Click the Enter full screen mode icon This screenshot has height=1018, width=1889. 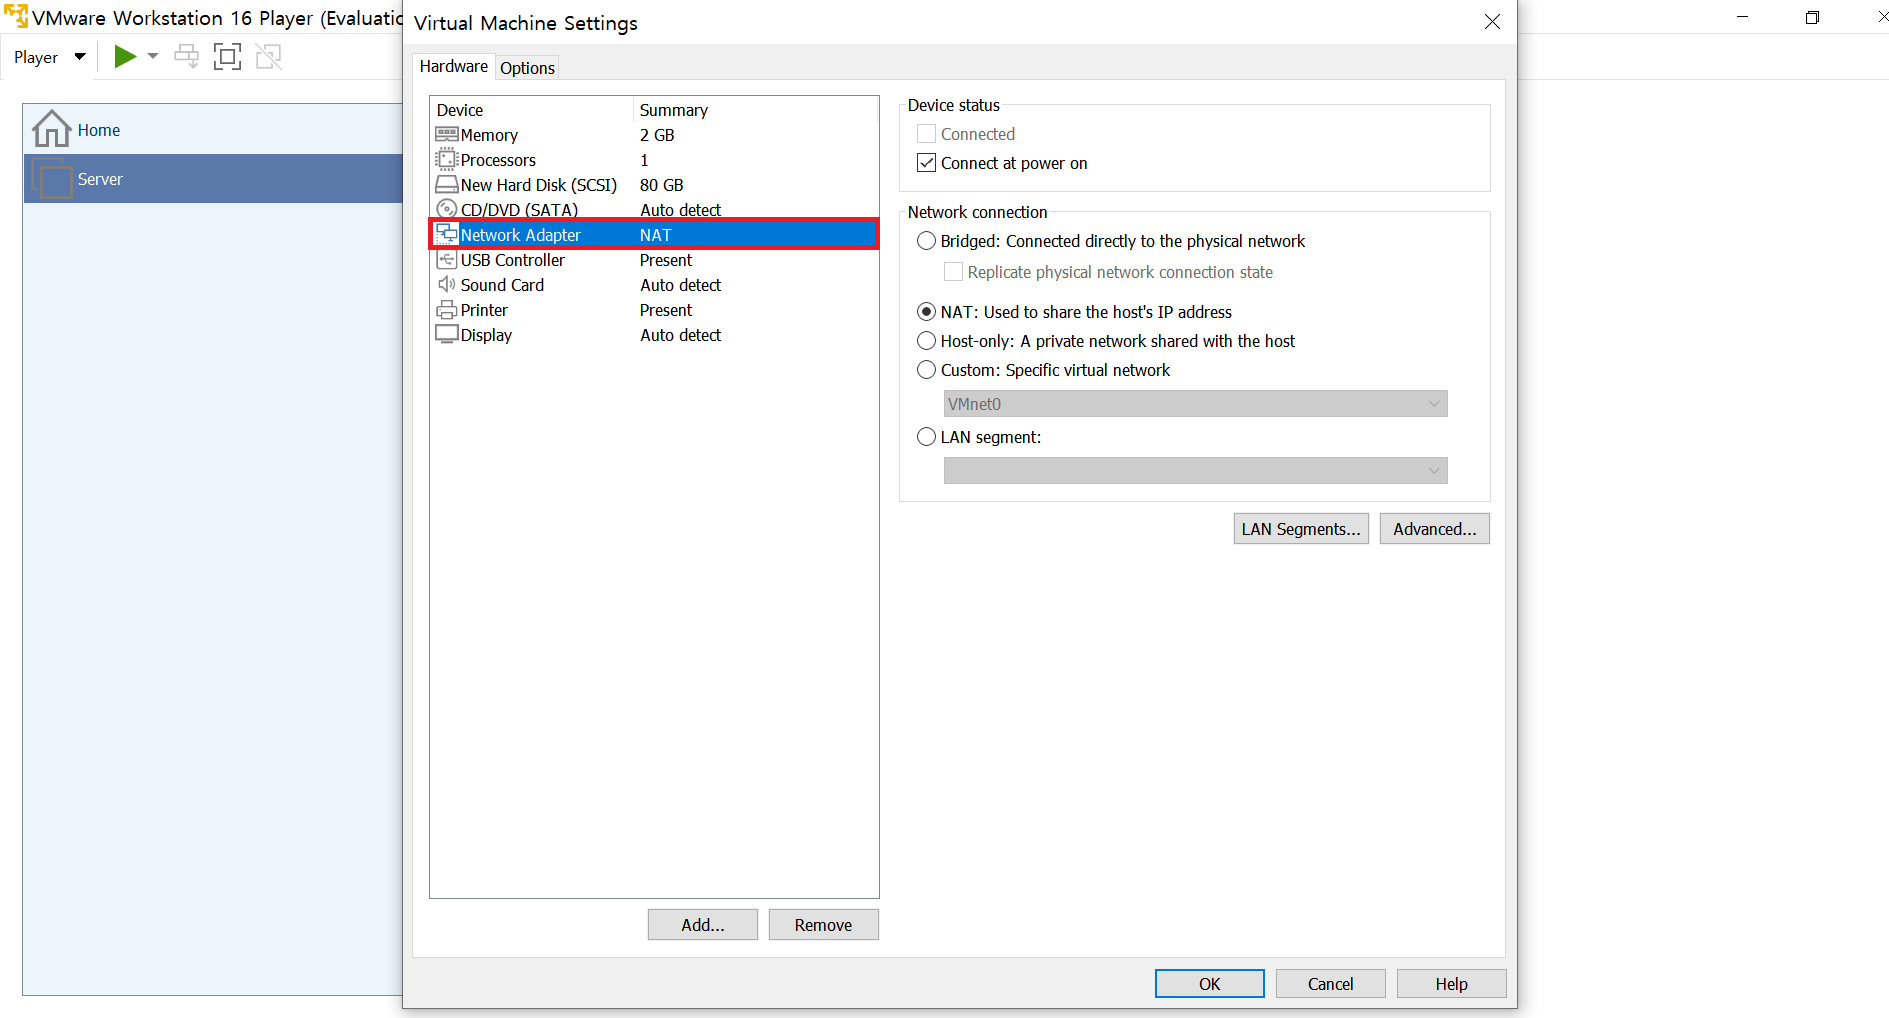228,57
